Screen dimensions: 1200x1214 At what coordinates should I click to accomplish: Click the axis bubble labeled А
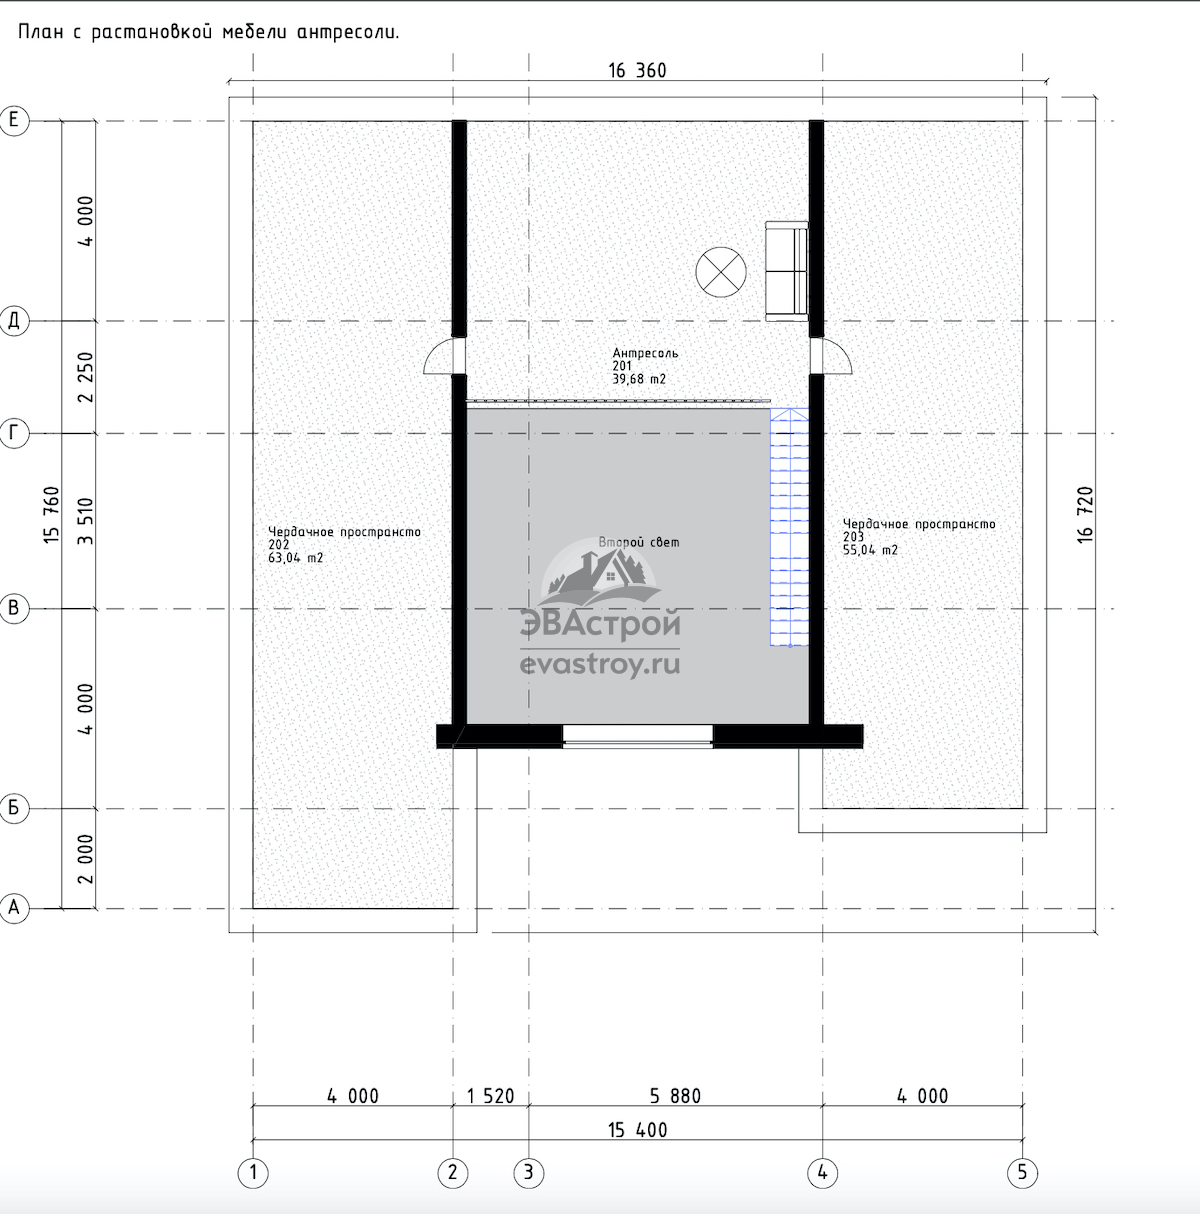point(14,908)
